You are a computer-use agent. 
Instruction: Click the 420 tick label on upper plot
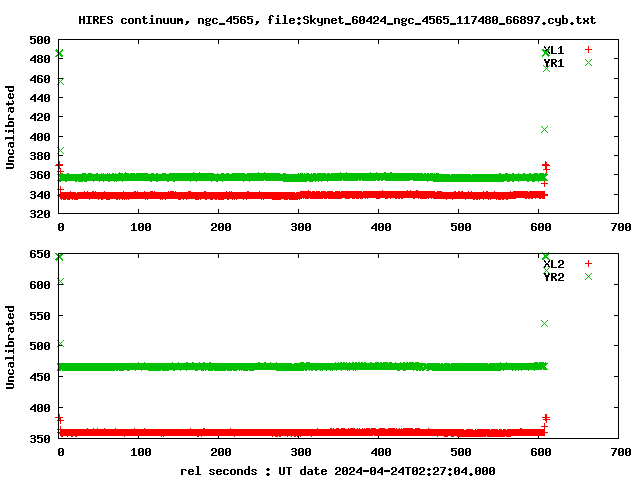40,117
